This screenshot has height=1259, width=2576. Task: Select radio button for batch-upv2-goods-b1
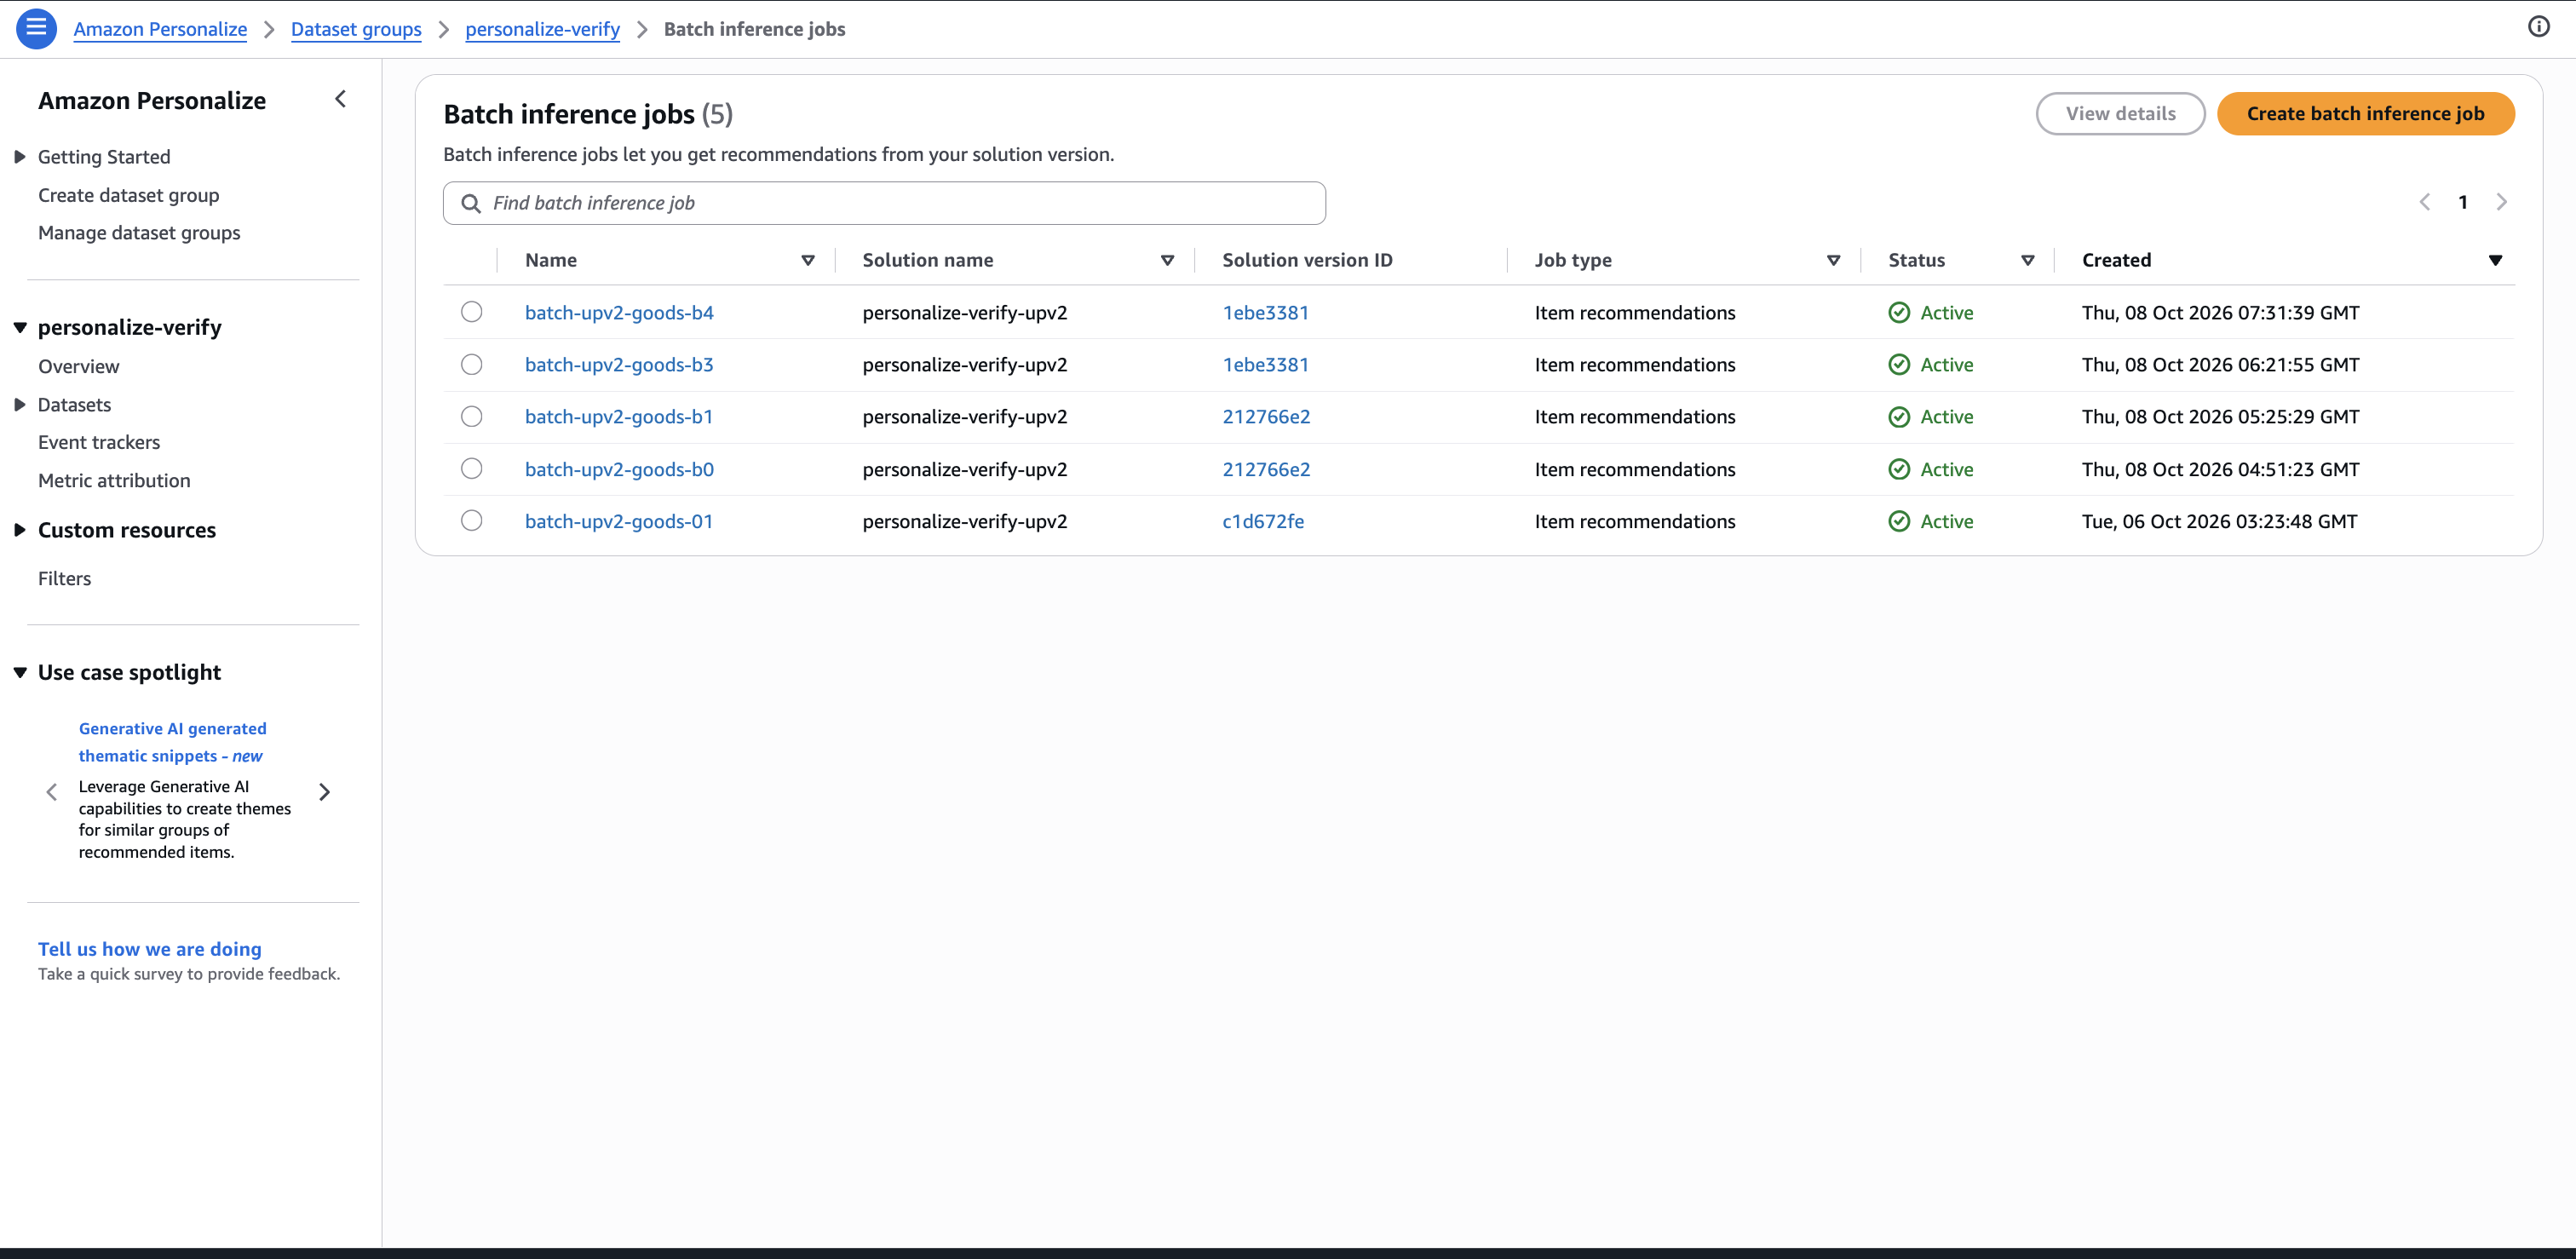click(x=471, y=416)
